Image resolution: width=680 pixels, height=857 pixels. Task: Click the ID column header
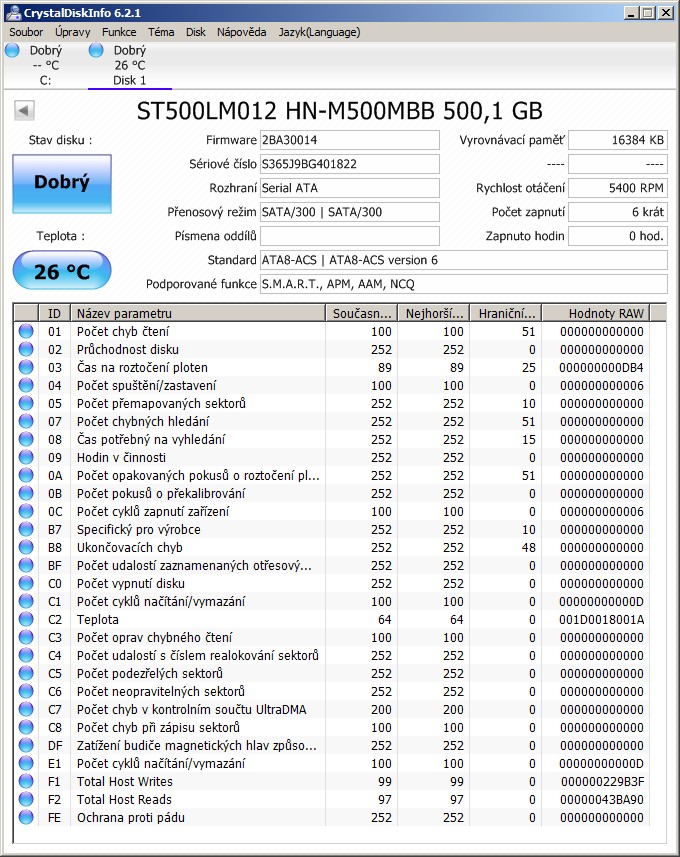(54, 313)
